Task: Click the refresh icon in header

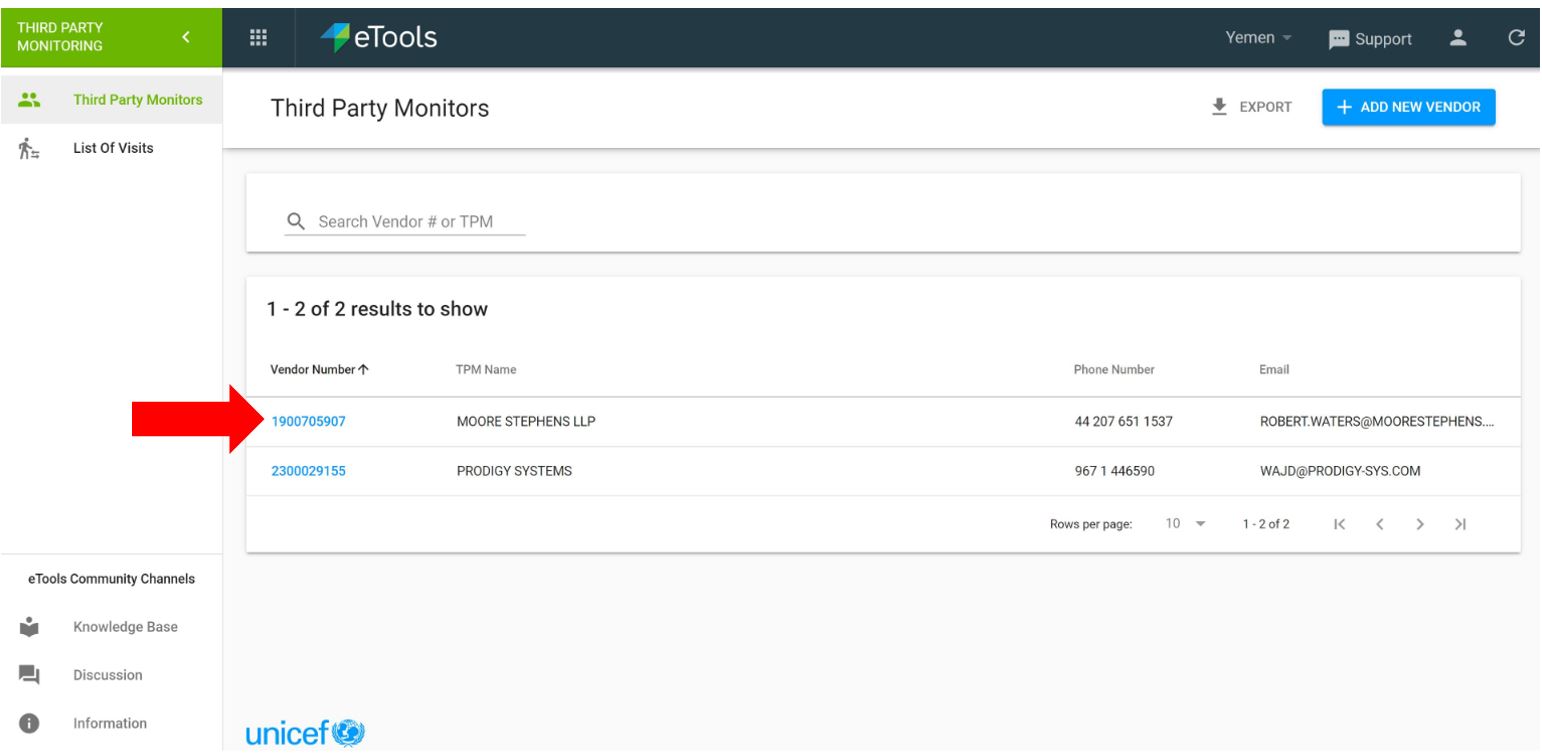Action: pyautogui.click(x=1517, y=38)
